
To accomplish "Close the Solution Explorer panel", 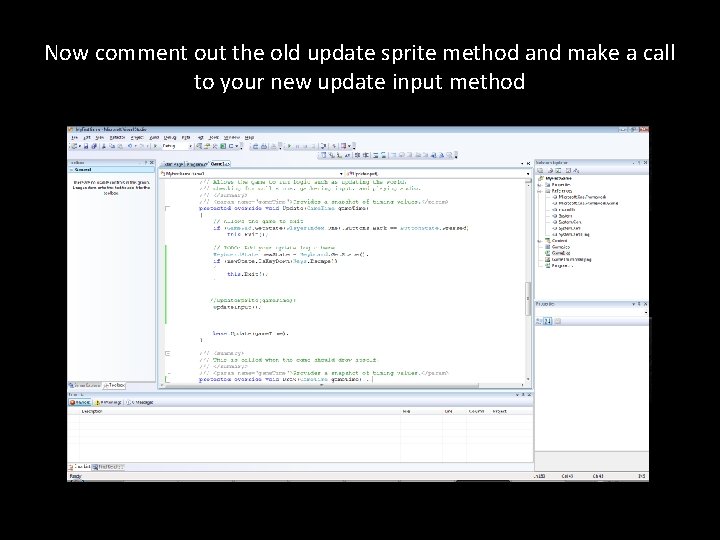I will [x=645, y=163].
